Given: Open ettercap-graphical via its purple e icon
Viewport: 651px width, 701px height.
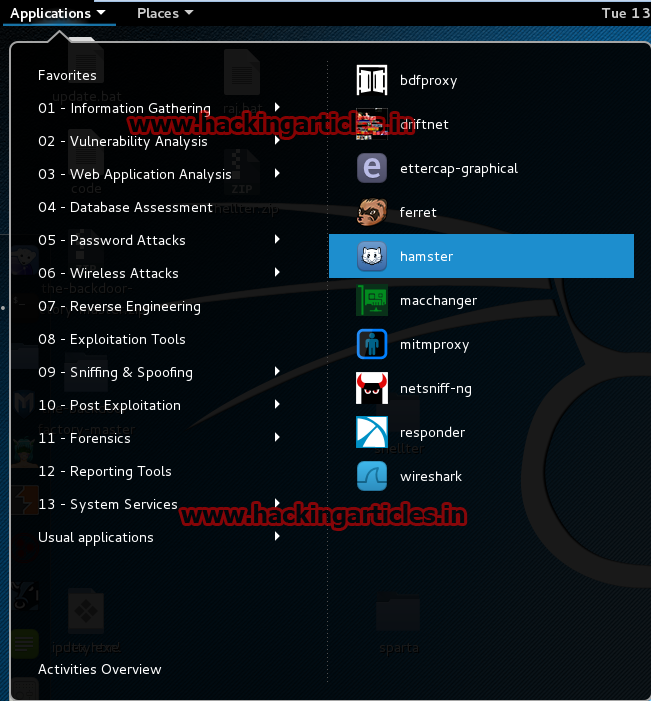Looking at the screenshot, I should [x=372, y=168].
